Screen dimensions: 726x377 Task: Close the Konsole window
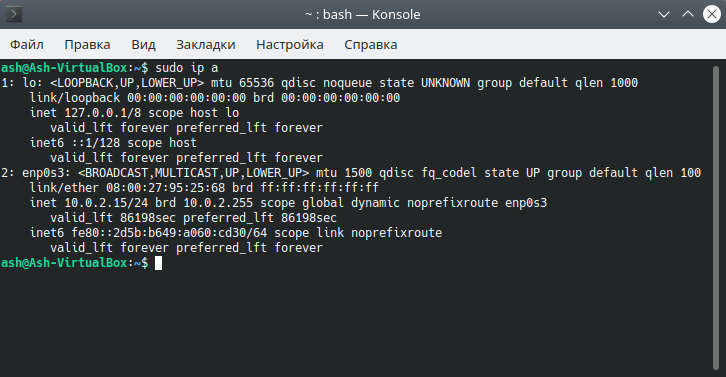(712, 14)
